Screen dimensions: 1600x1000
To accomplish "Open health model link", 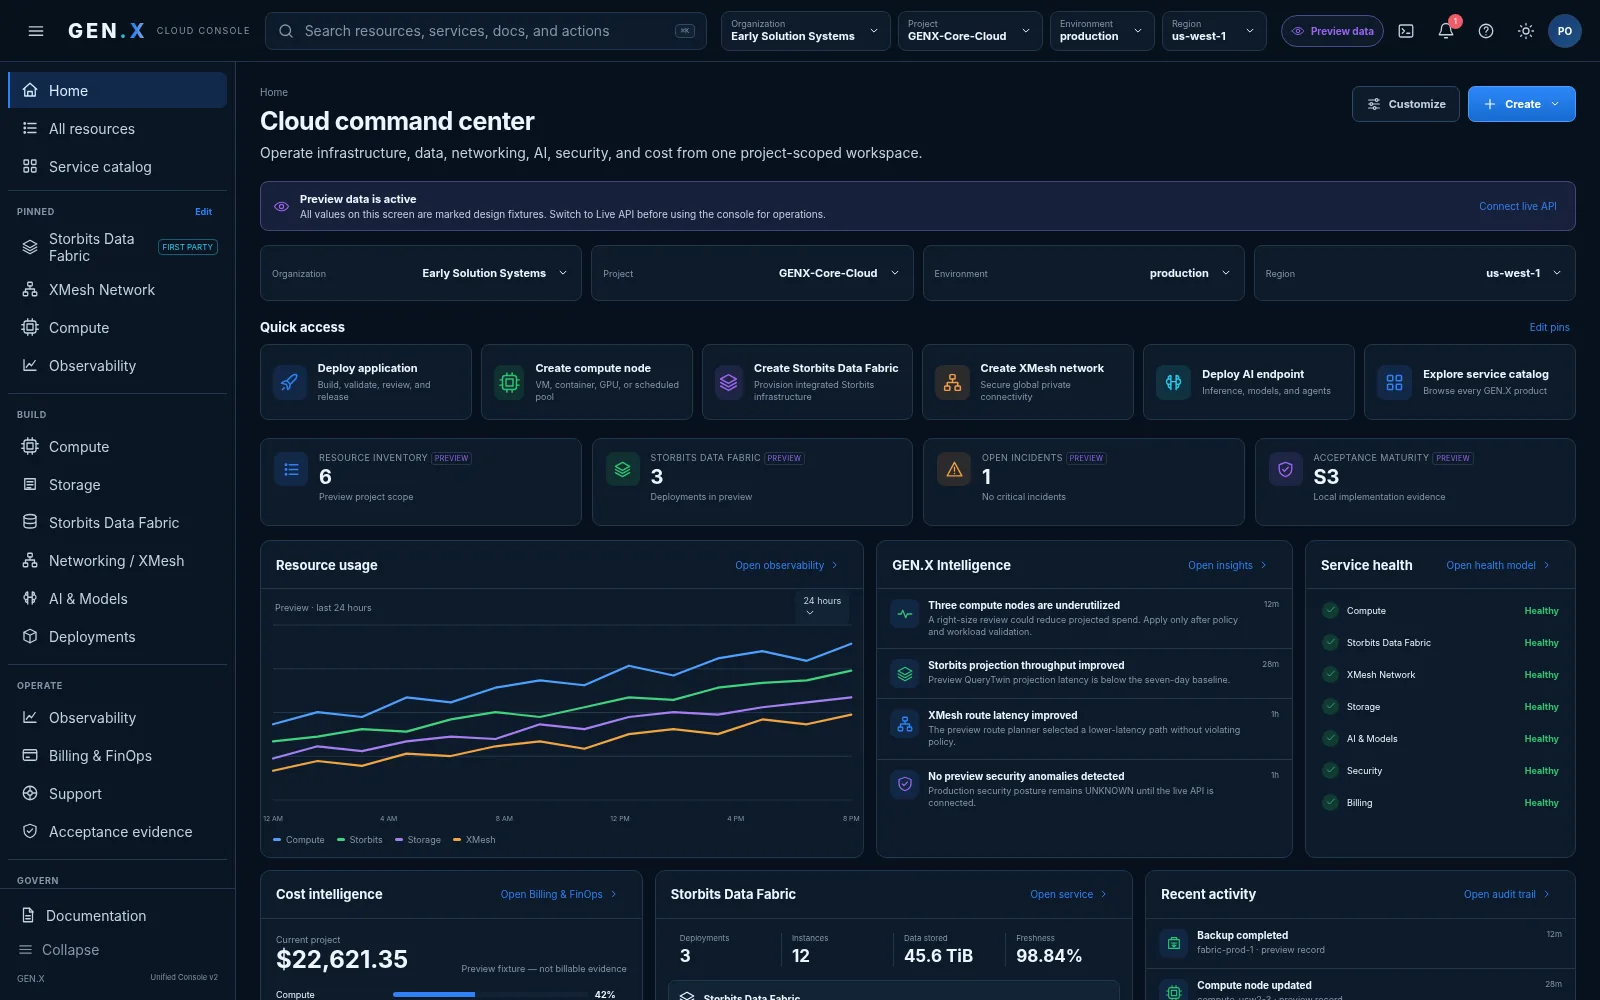I will pyautogui.click(x=1497, y=565).
